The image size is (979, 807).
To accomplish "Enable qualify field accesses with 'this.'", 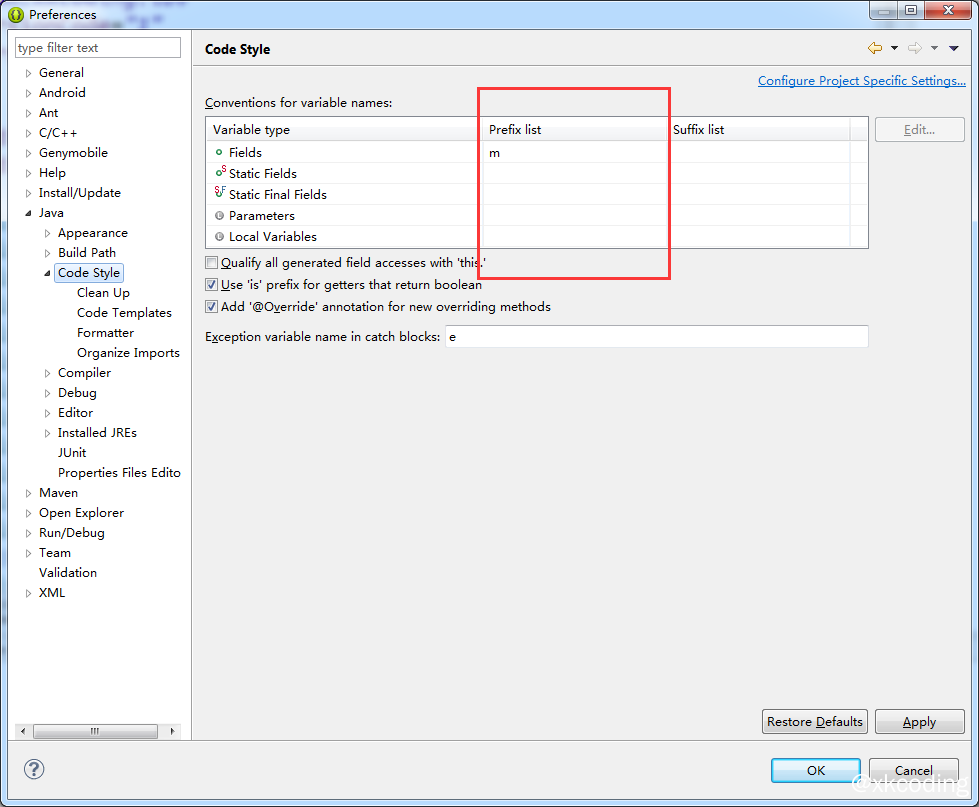I will [x=211, y=263].
